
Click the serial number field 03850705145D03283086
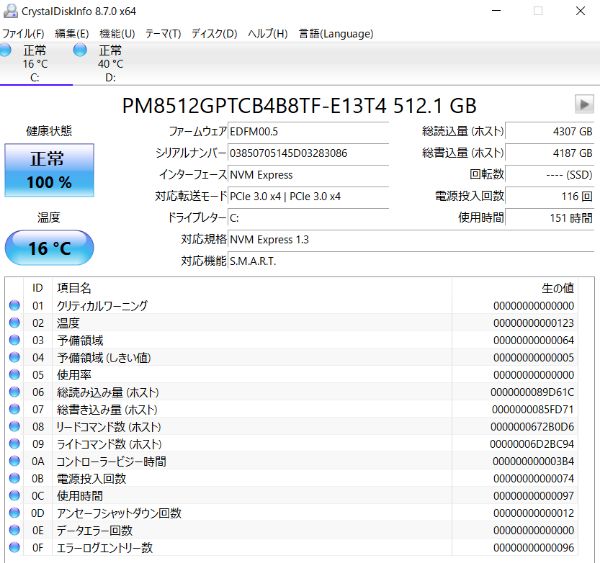308,153
